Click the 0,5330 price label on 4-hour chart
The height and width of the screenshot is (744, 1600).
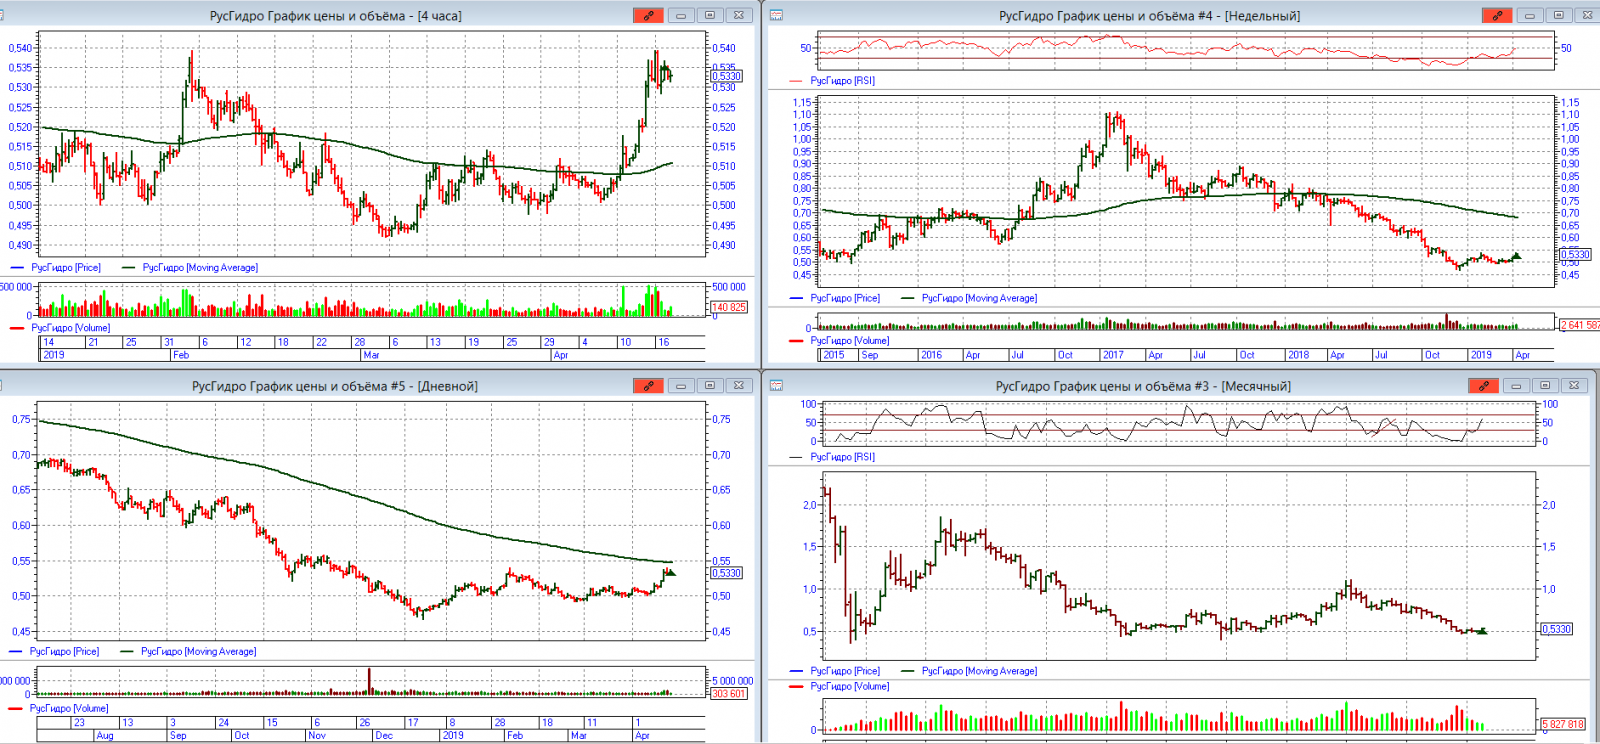726,76
